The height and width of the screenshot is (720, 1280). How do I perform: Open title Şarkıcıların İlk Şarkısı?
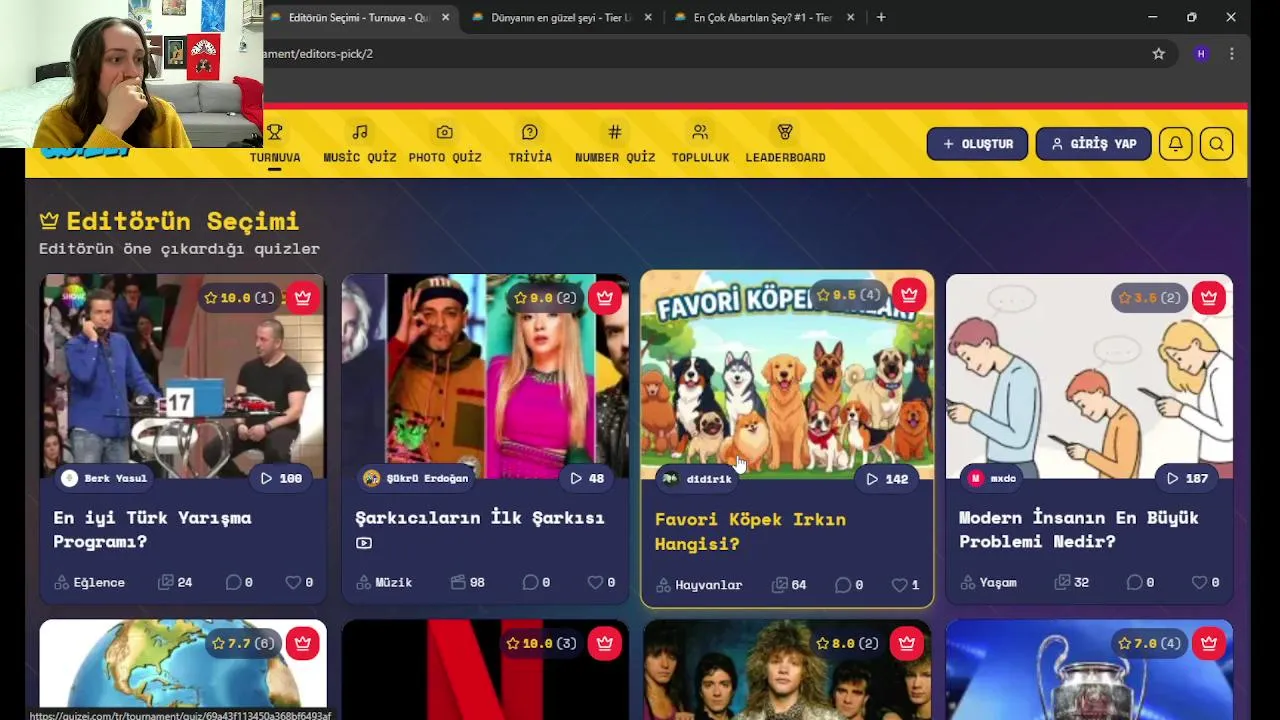point(480,518)
